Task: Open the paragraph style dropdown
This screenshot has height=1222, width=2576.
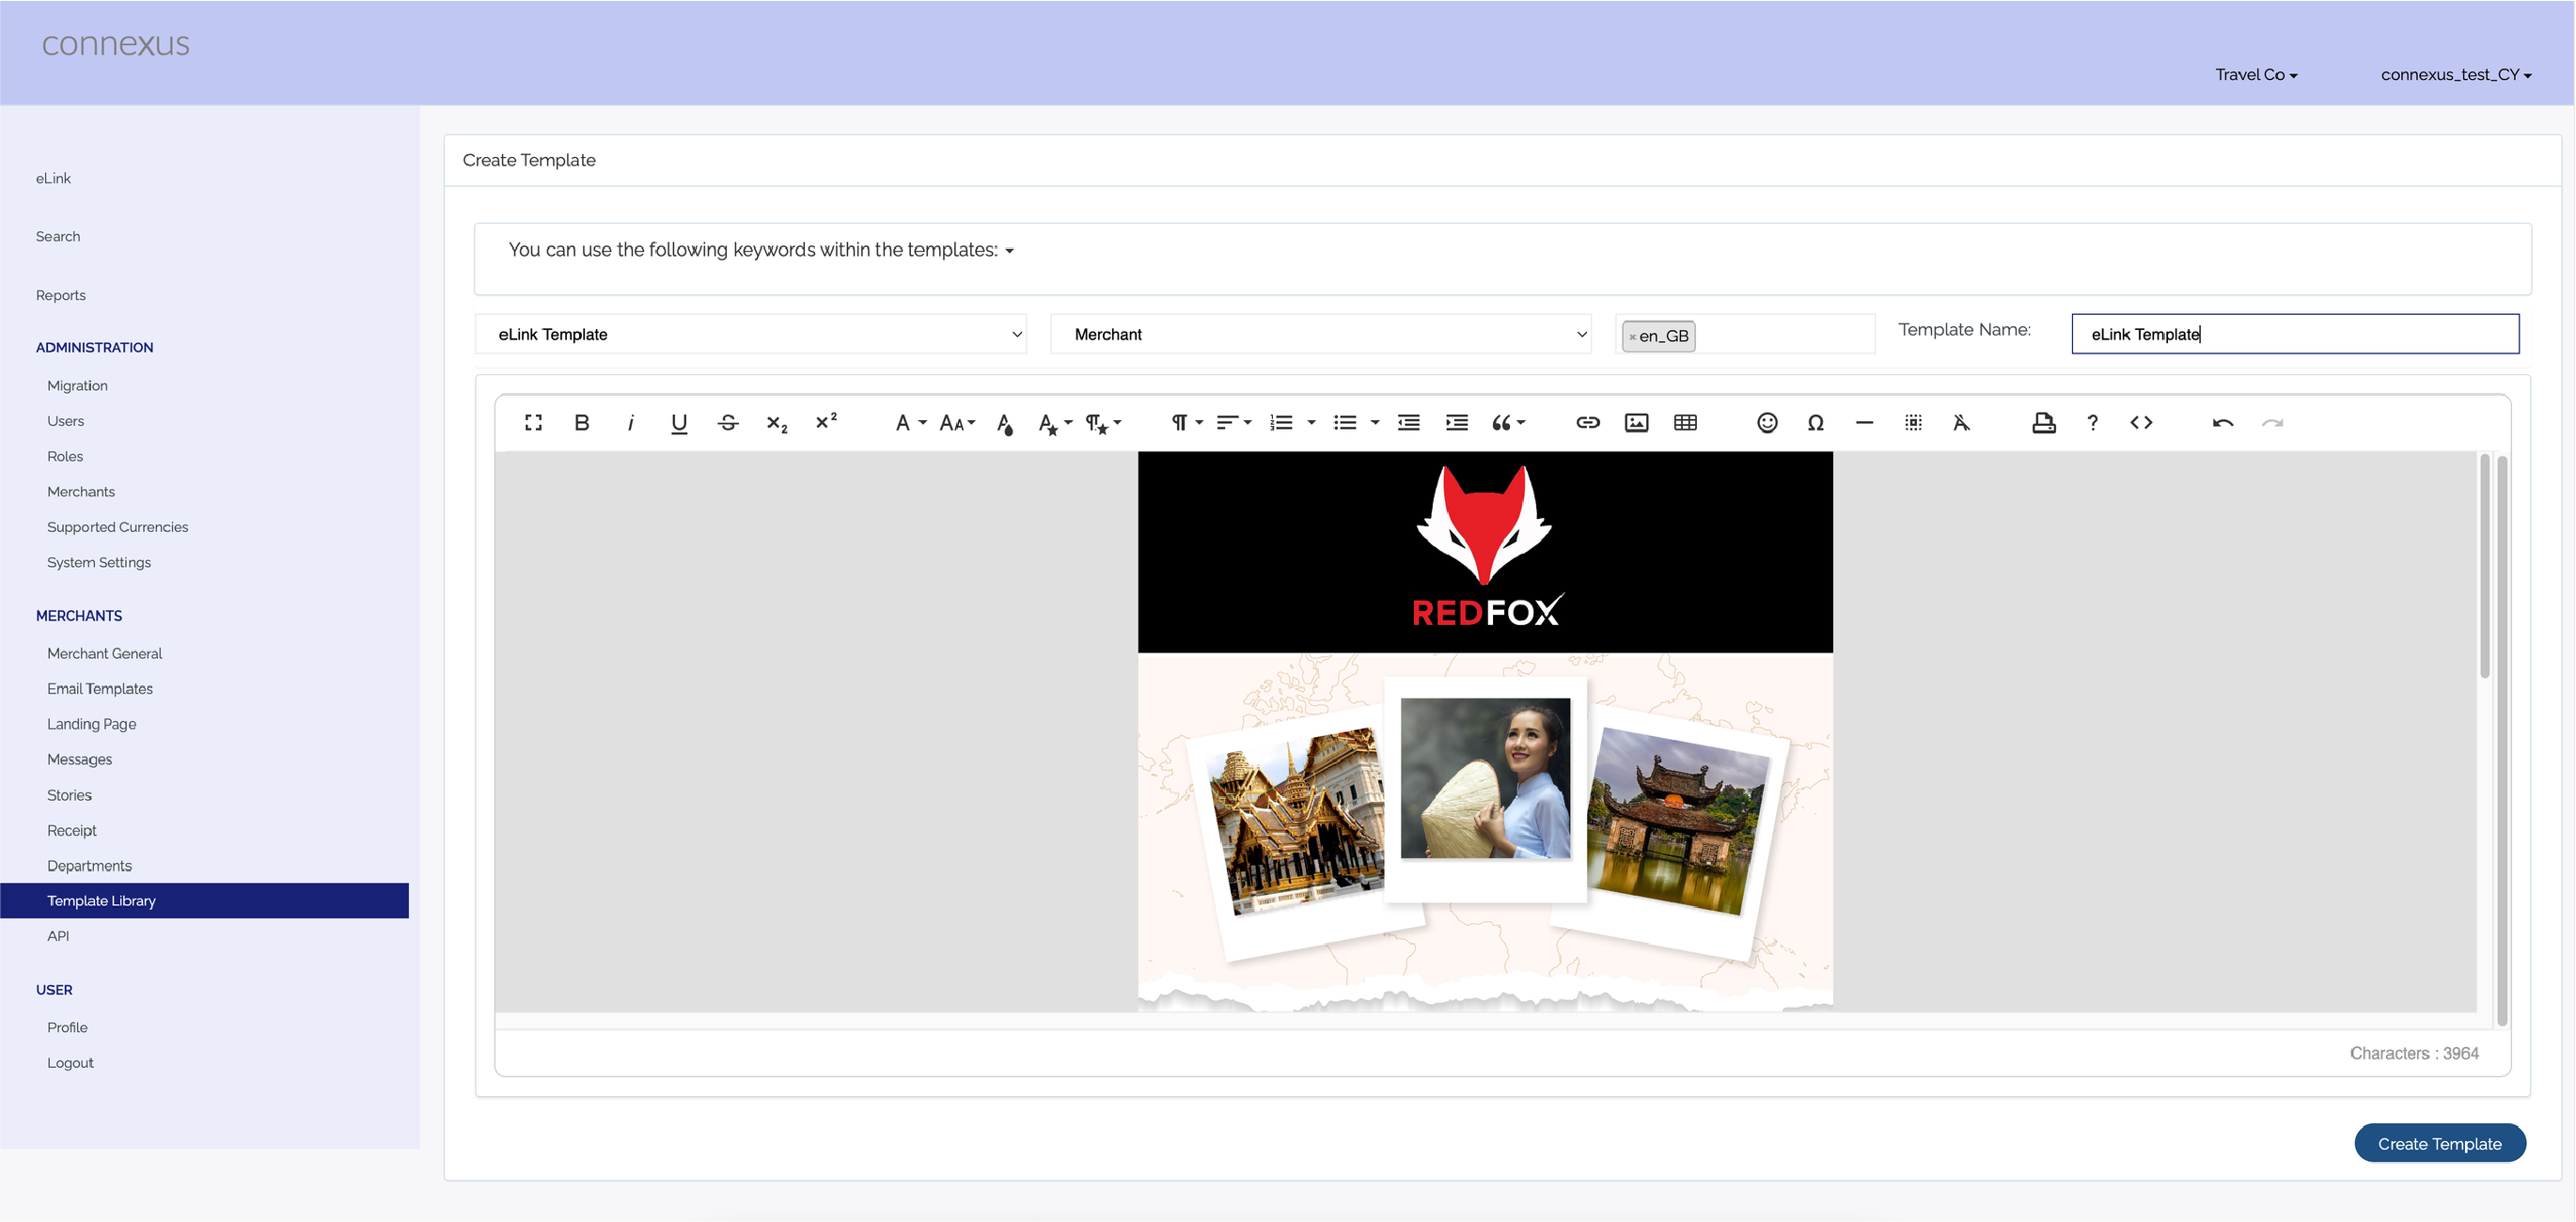Action: point(1103,423)
